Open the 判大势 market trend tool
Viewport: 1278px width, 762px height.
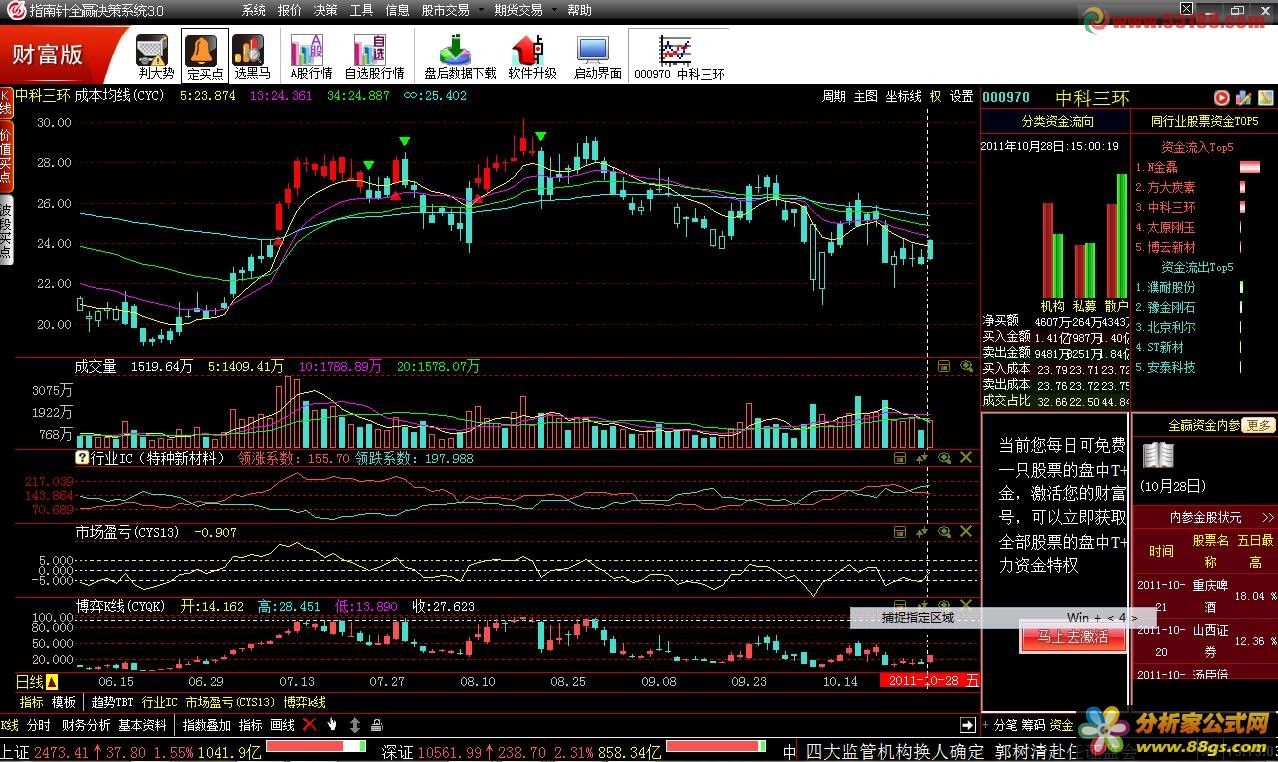(x=155, y=56)
